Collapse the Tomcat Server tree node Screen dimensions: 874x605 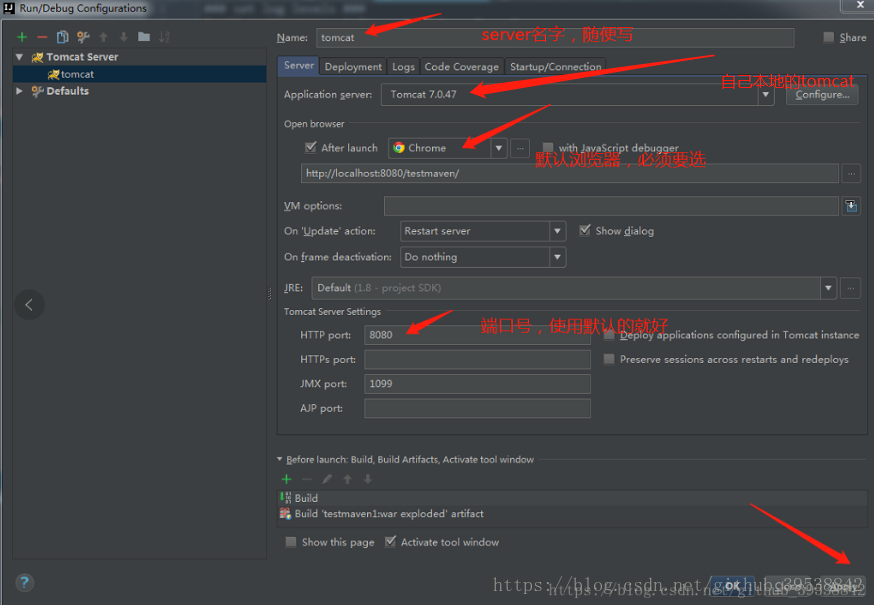20,57
